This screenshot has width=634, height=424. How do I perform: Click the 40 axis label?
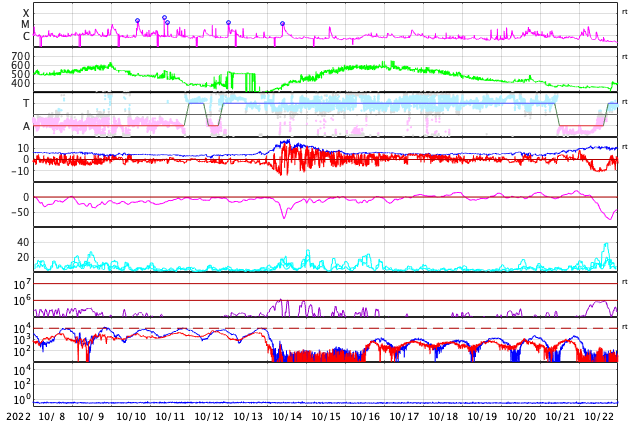click(23, 243)
